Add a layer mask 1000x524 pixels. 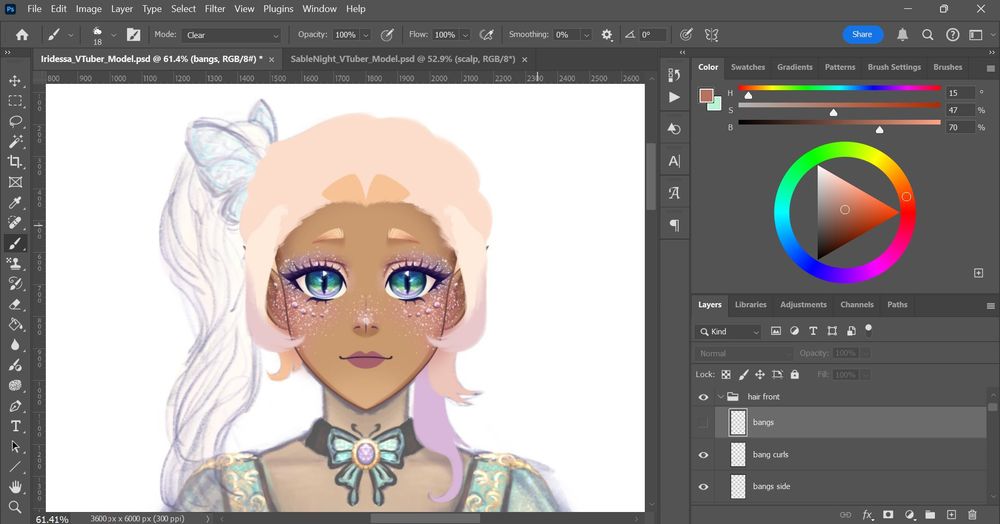pyautogui.click(x=888, y=514)
